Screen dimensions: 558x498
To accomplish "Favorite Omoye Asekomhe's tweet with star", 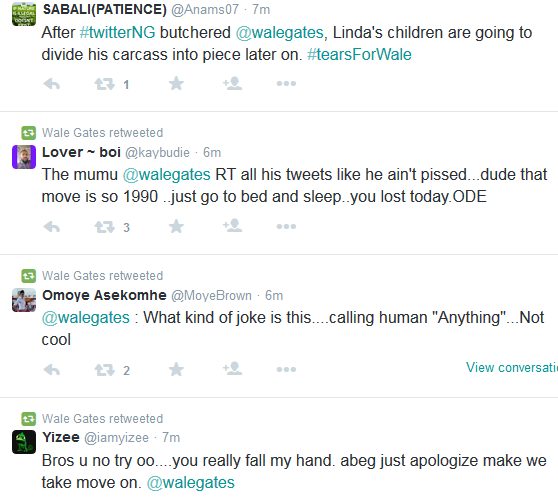I will tap(176, 369).
